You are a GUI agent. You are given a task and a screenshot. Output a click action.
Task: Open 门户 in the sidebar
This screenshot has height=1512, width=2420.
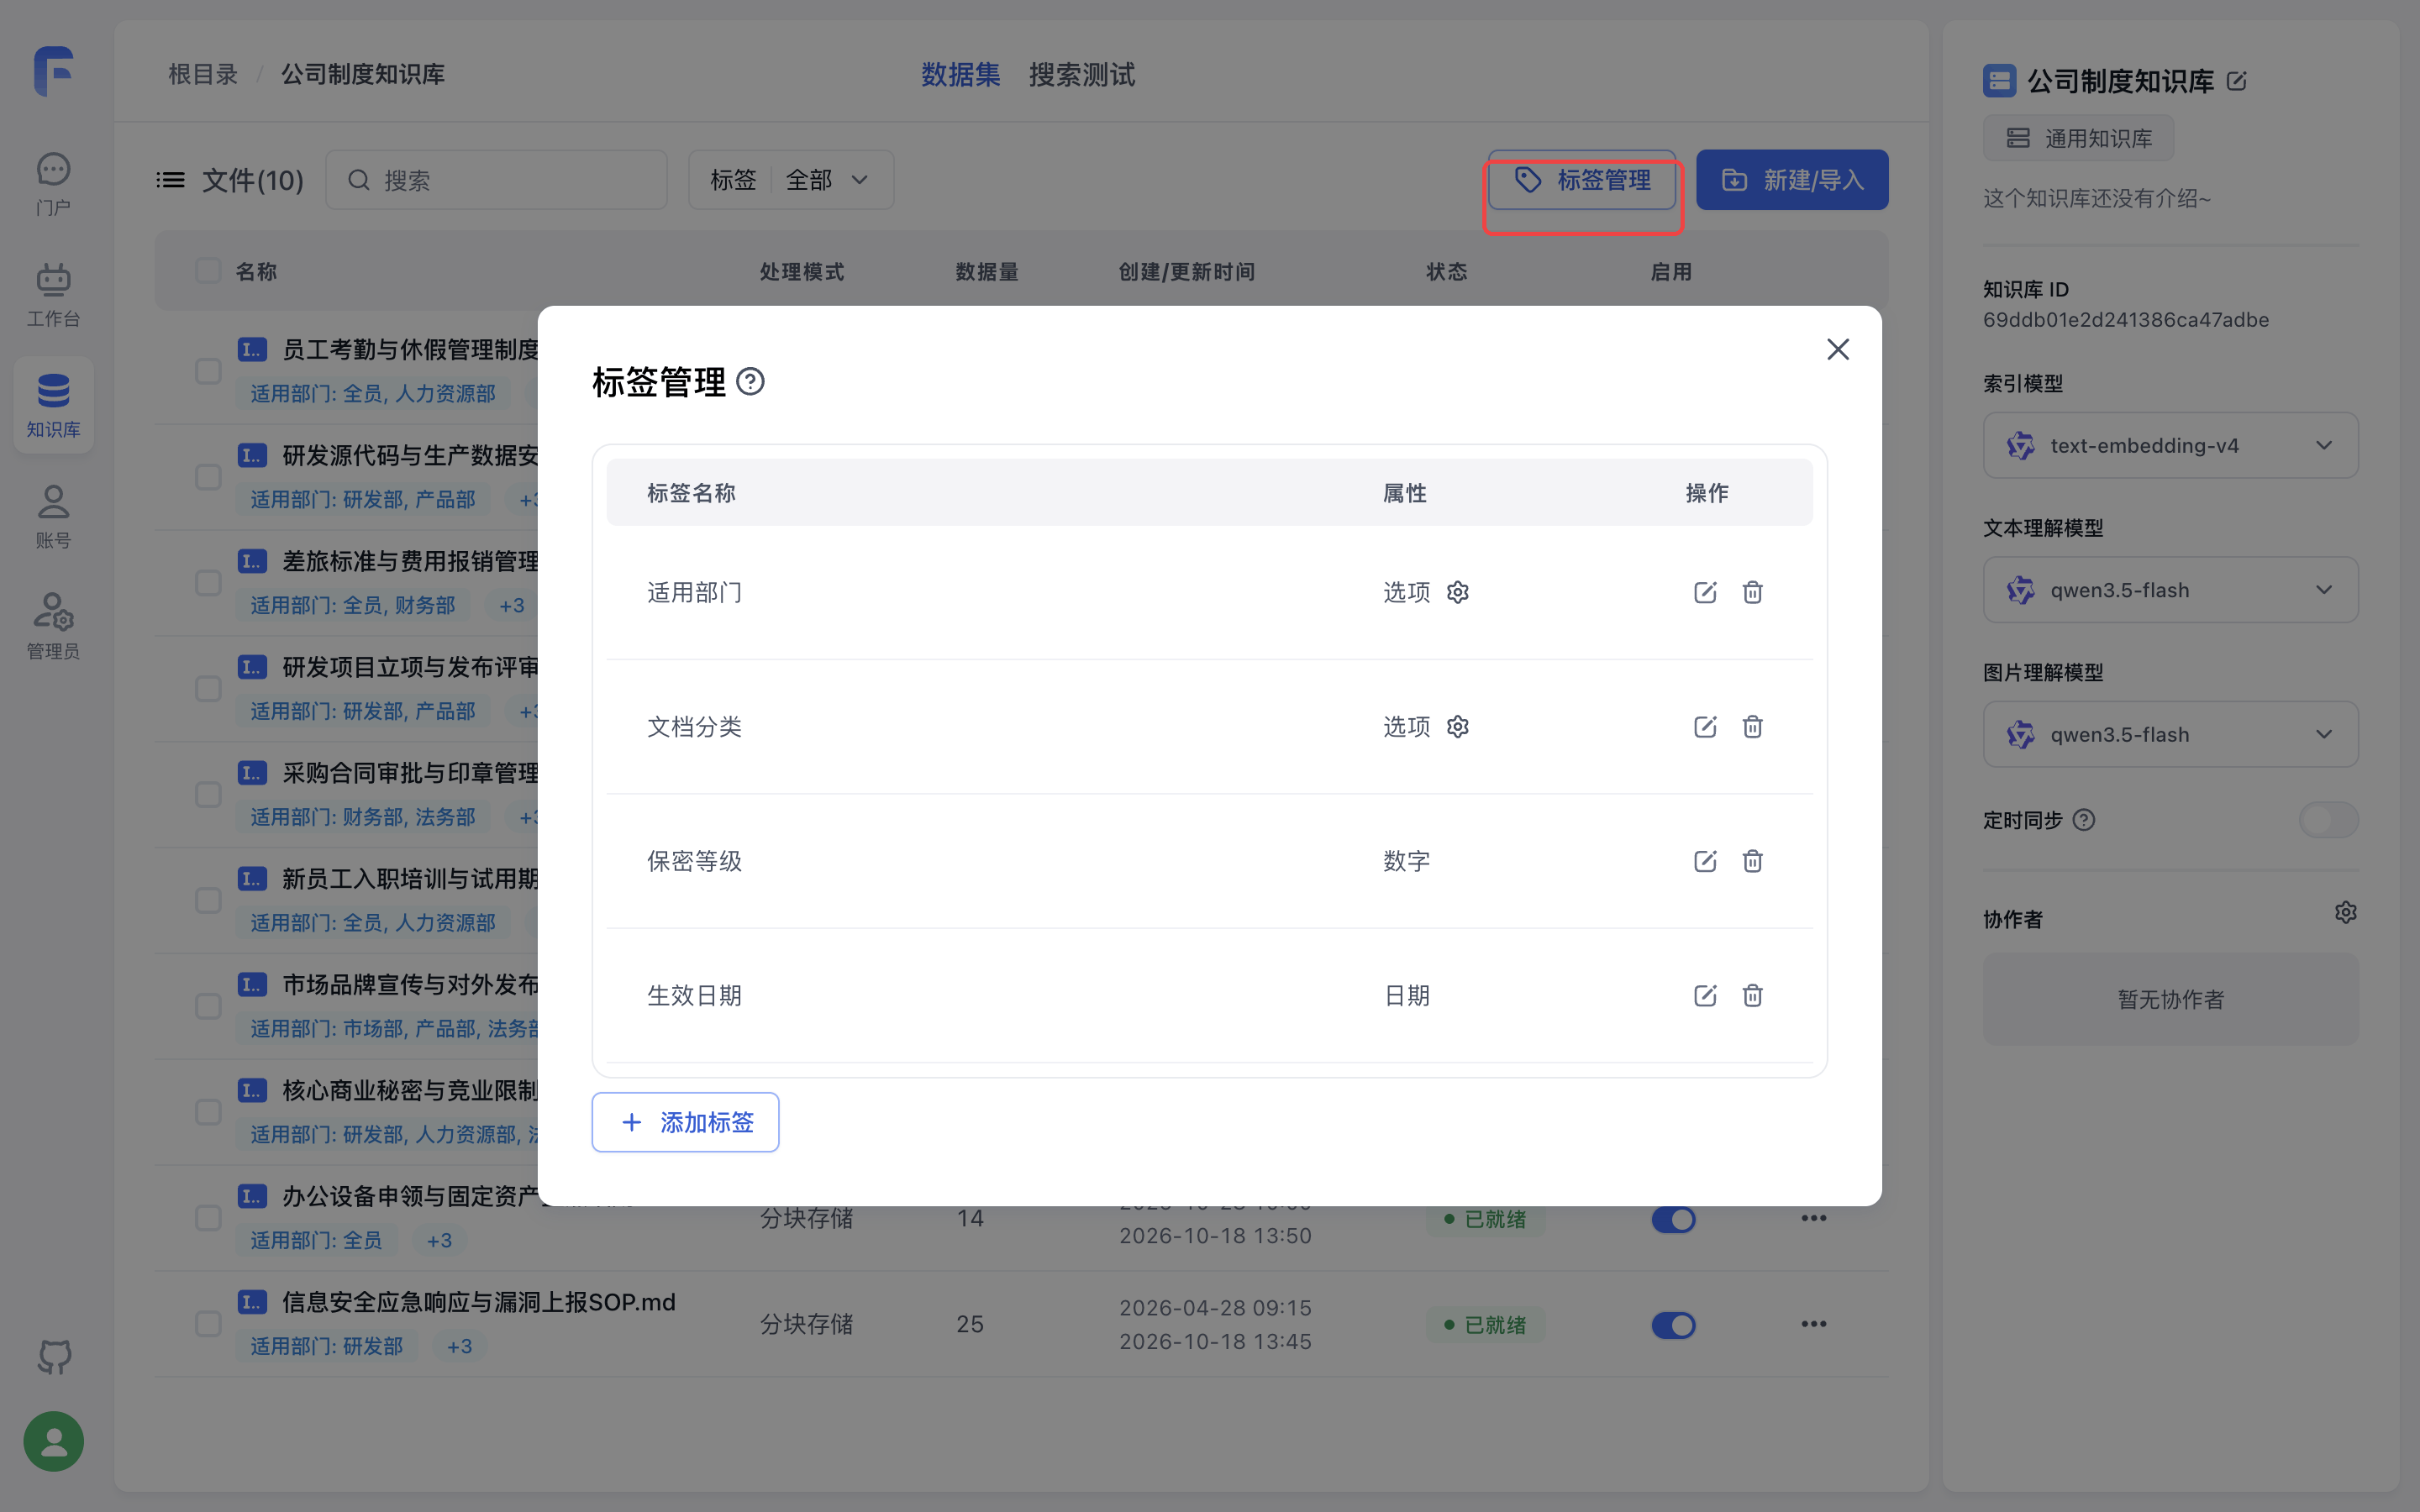click(53, 184)
